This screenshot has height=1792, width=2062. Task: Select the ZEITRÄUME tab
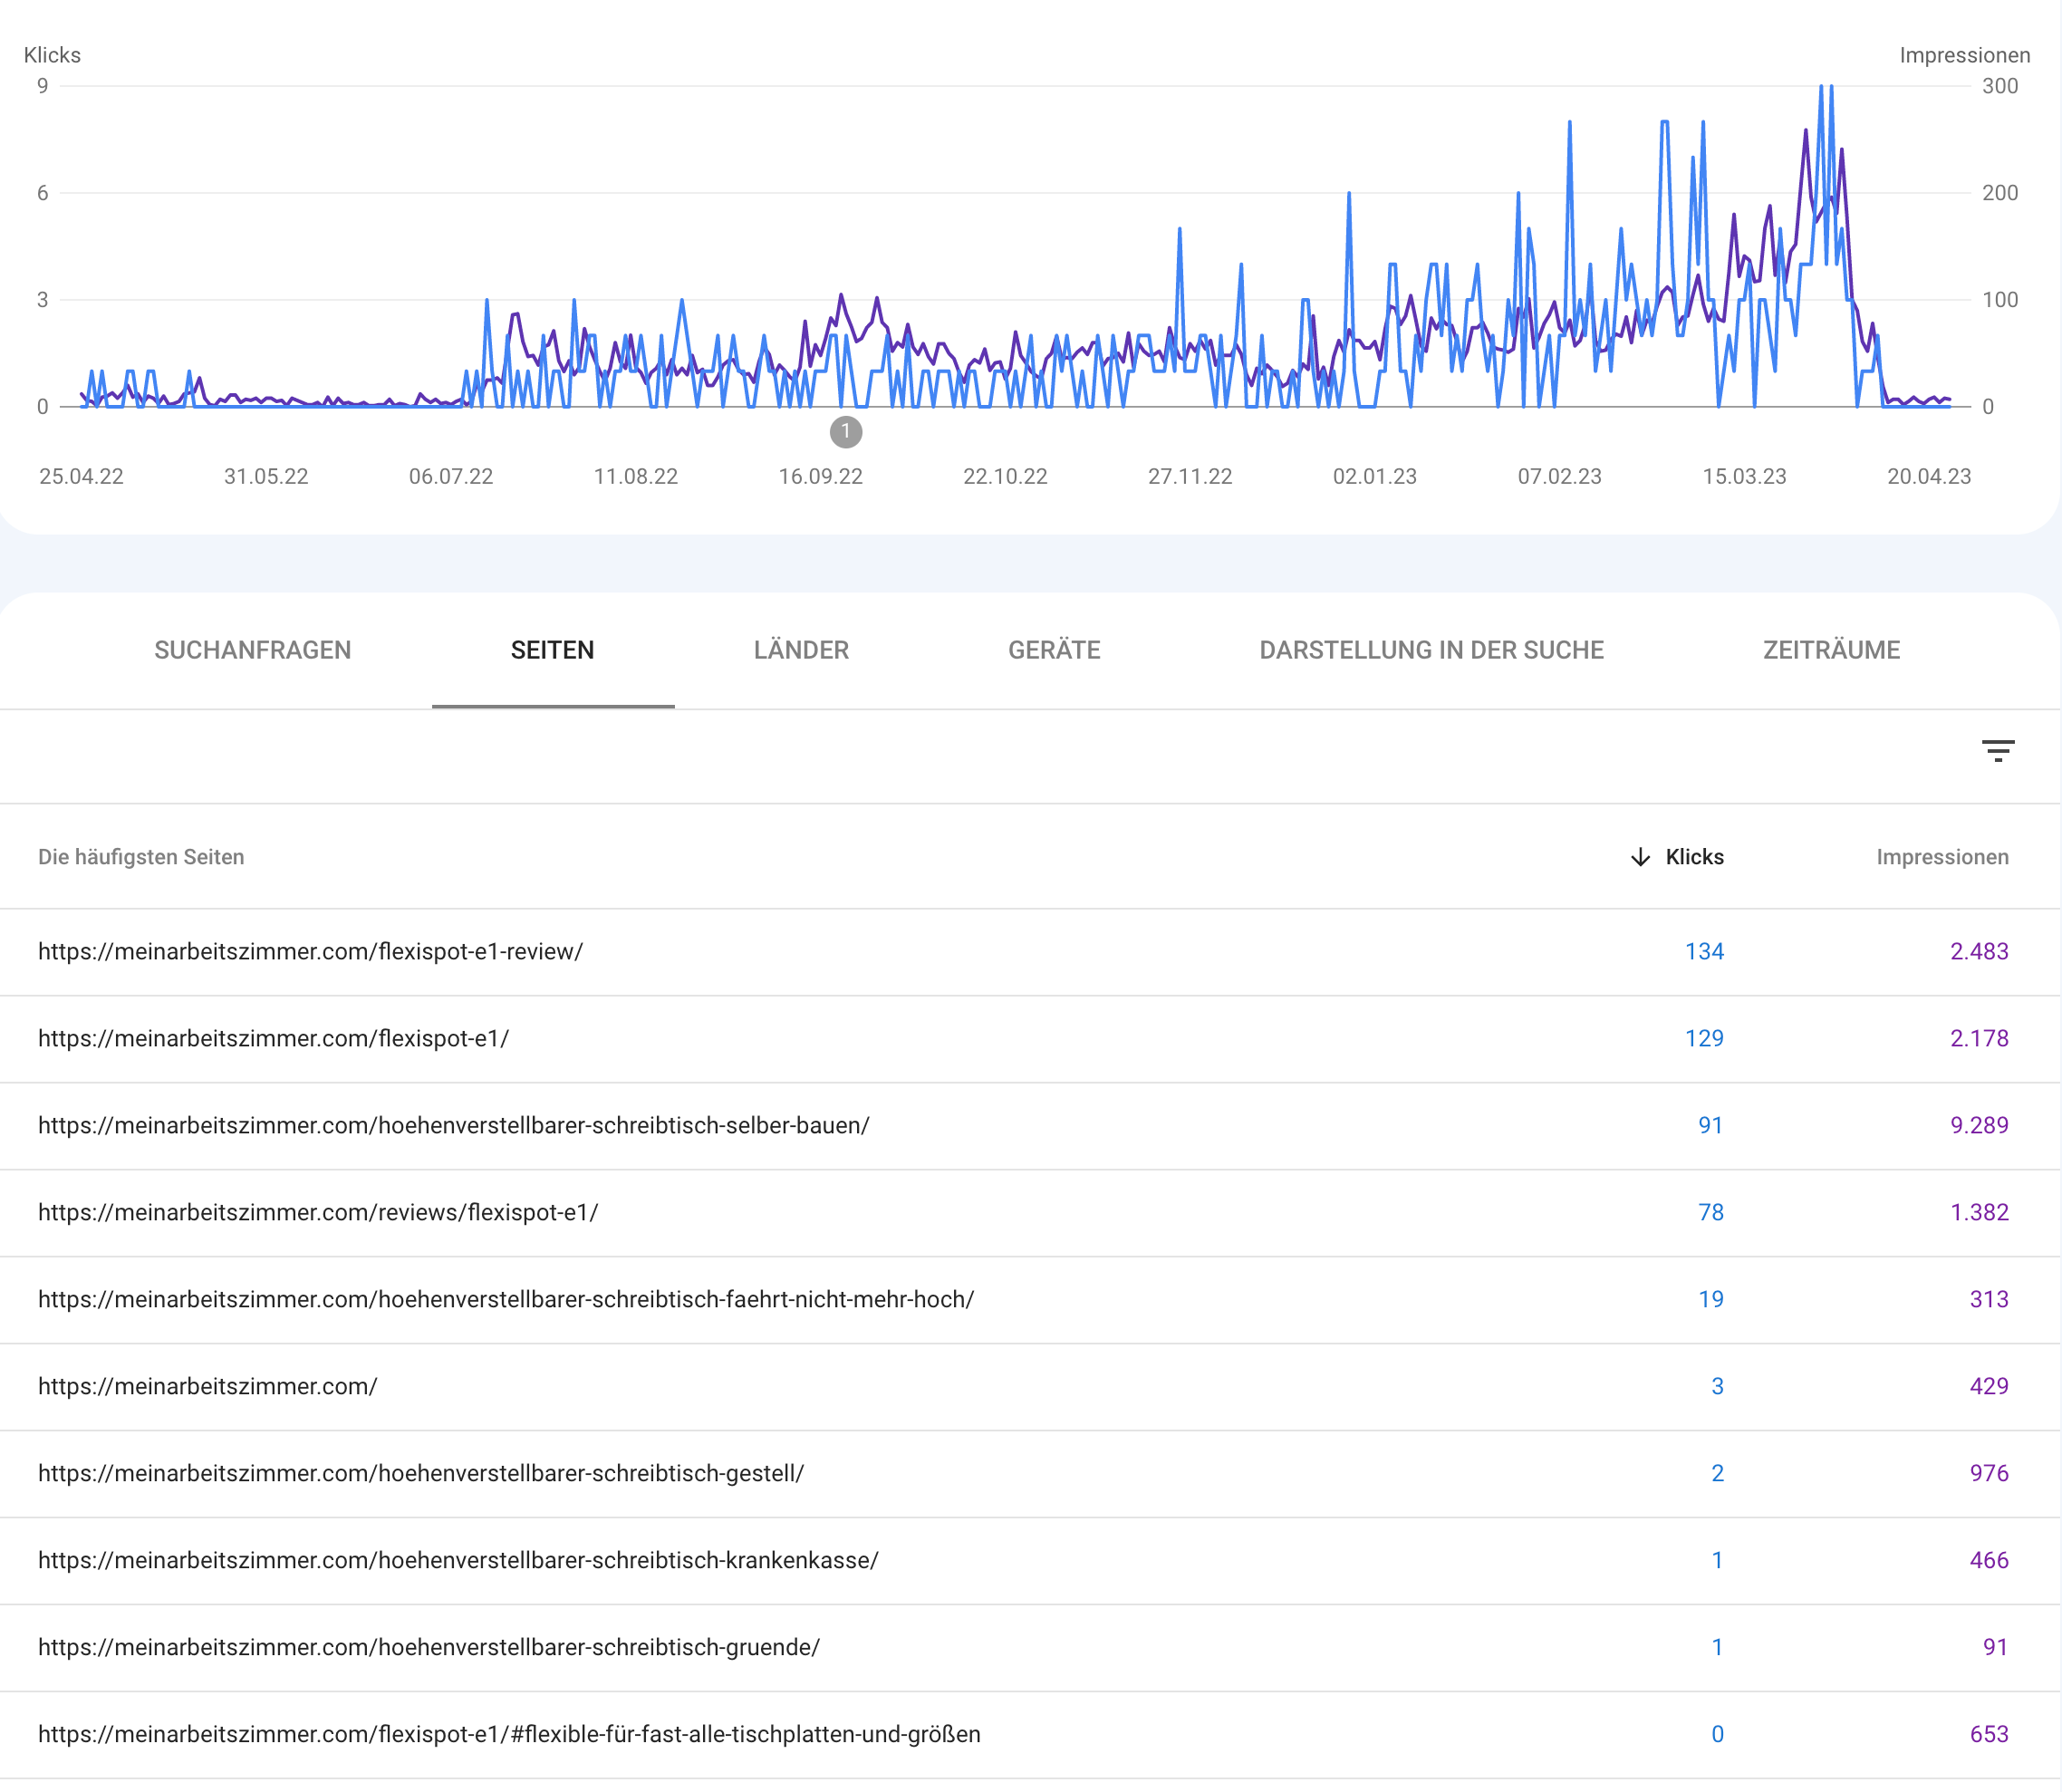(x=1831, y=650)
